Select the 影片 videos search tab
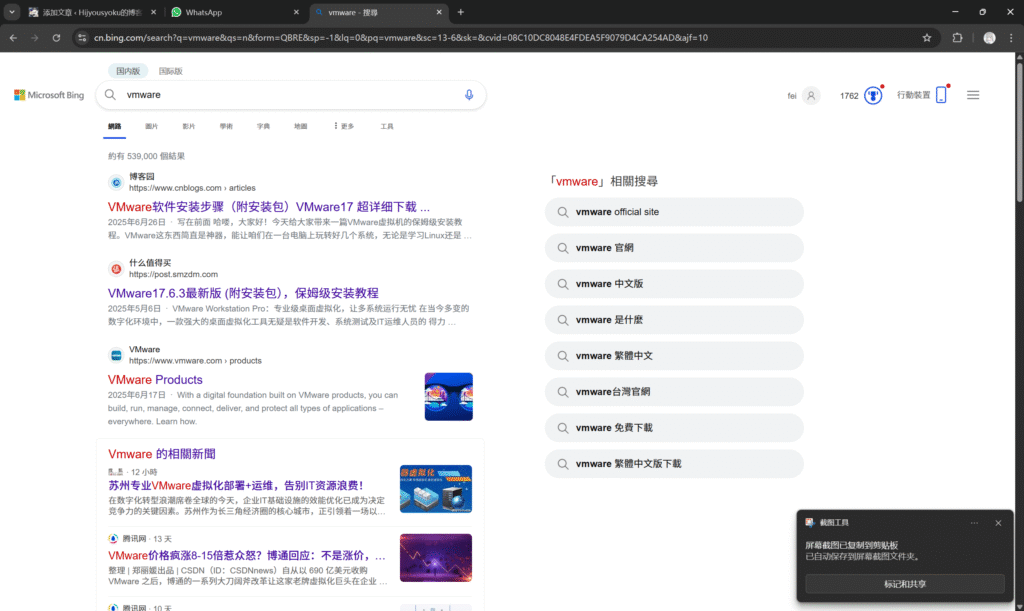Image resolution: width=1024 pixels, height=611 pixels. tap(189, 126)
